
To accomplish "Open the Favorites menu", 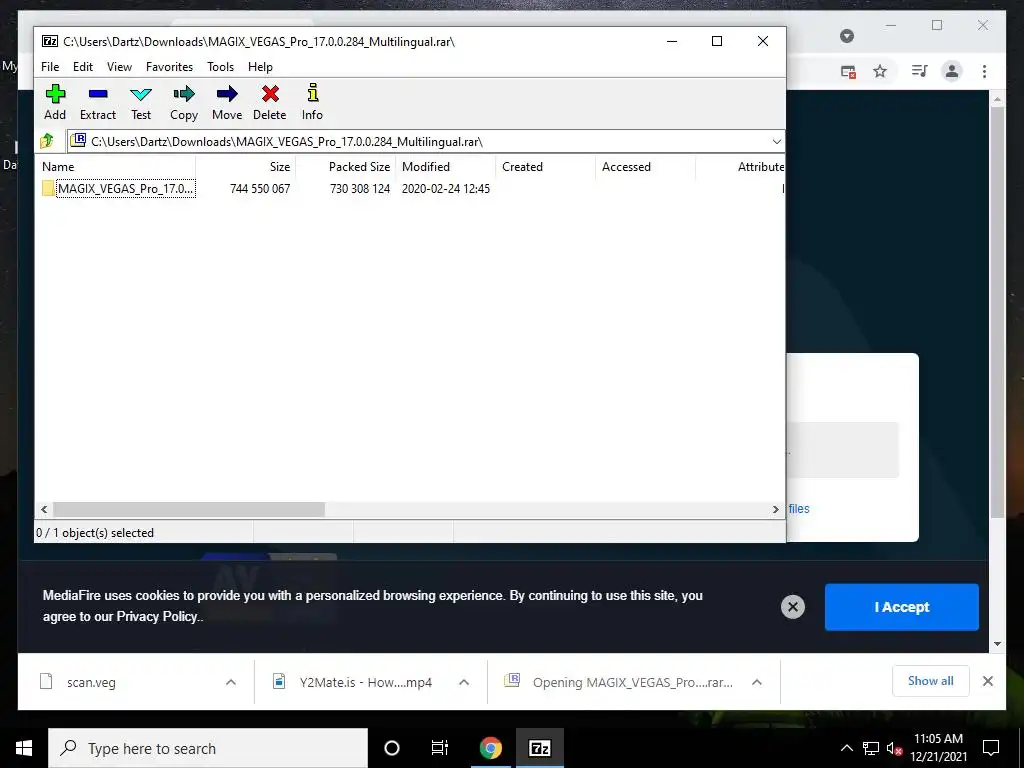I will [x=169, y=67].
